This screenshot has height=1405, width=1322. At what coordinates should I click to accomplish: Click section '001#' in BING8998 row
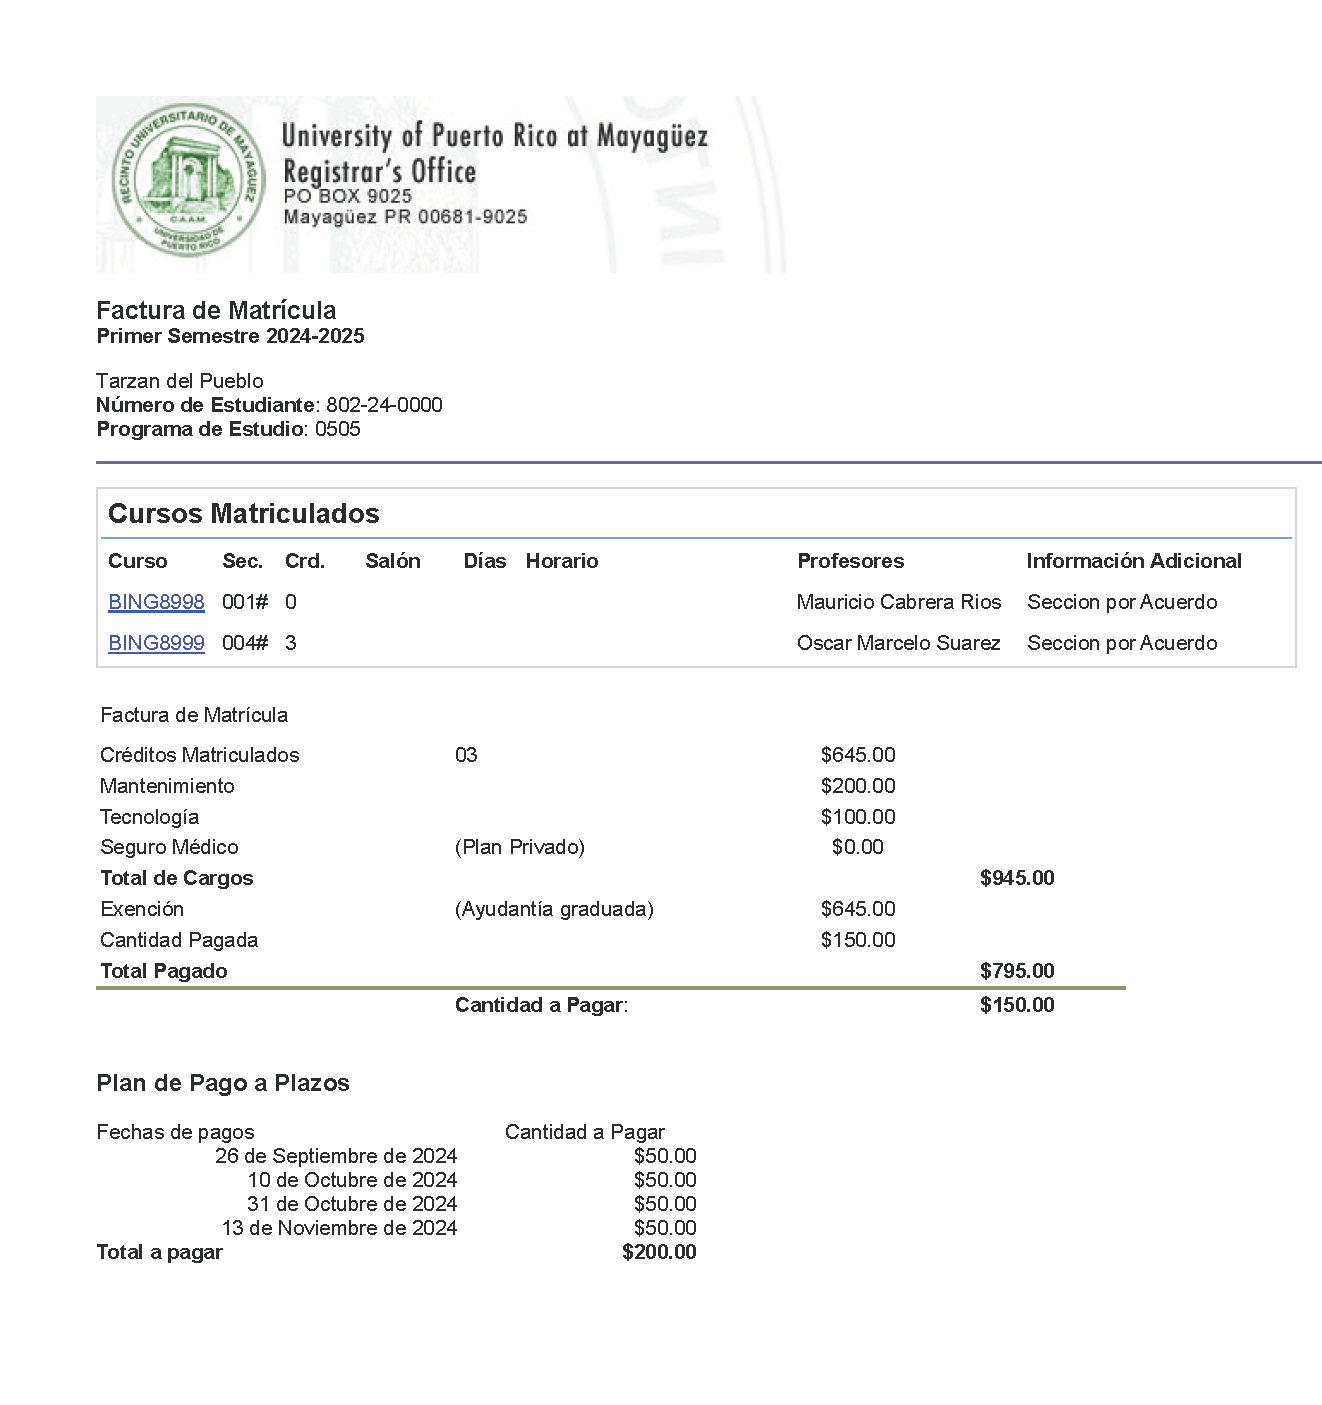pos(245,602)
